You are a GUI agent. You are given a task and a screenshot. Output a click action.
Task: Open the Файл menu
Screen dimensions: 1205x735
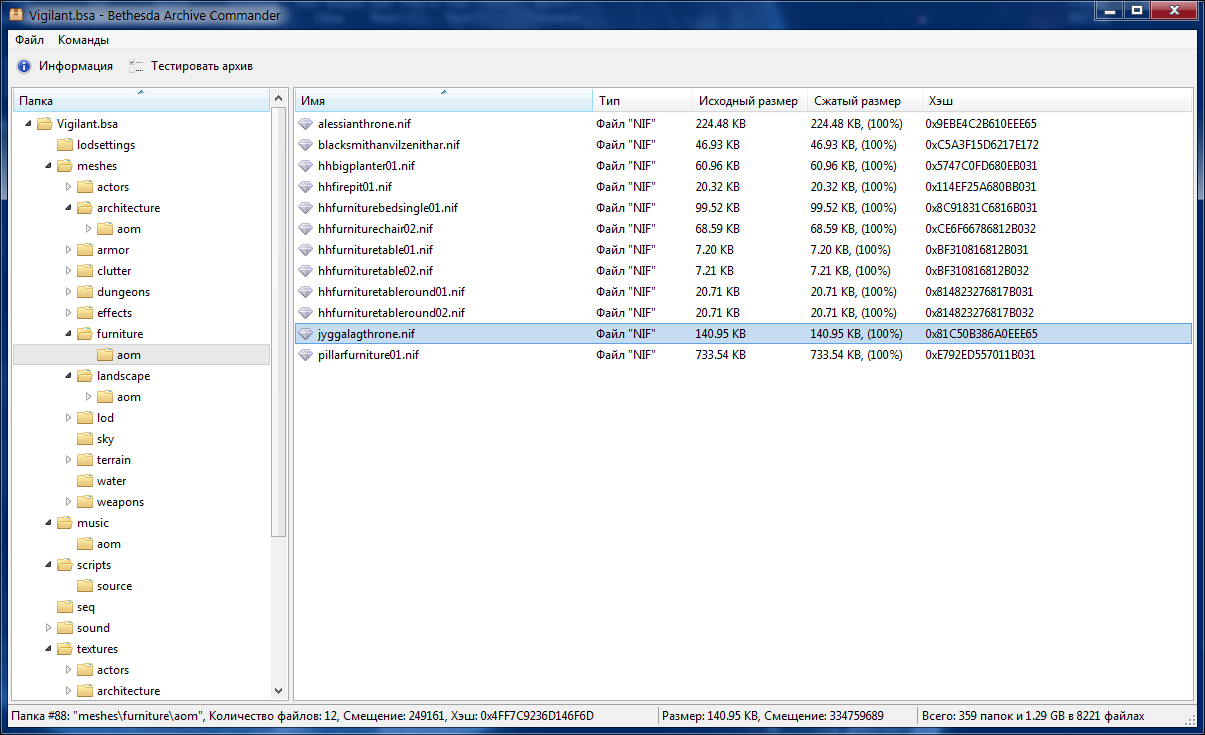29,40
